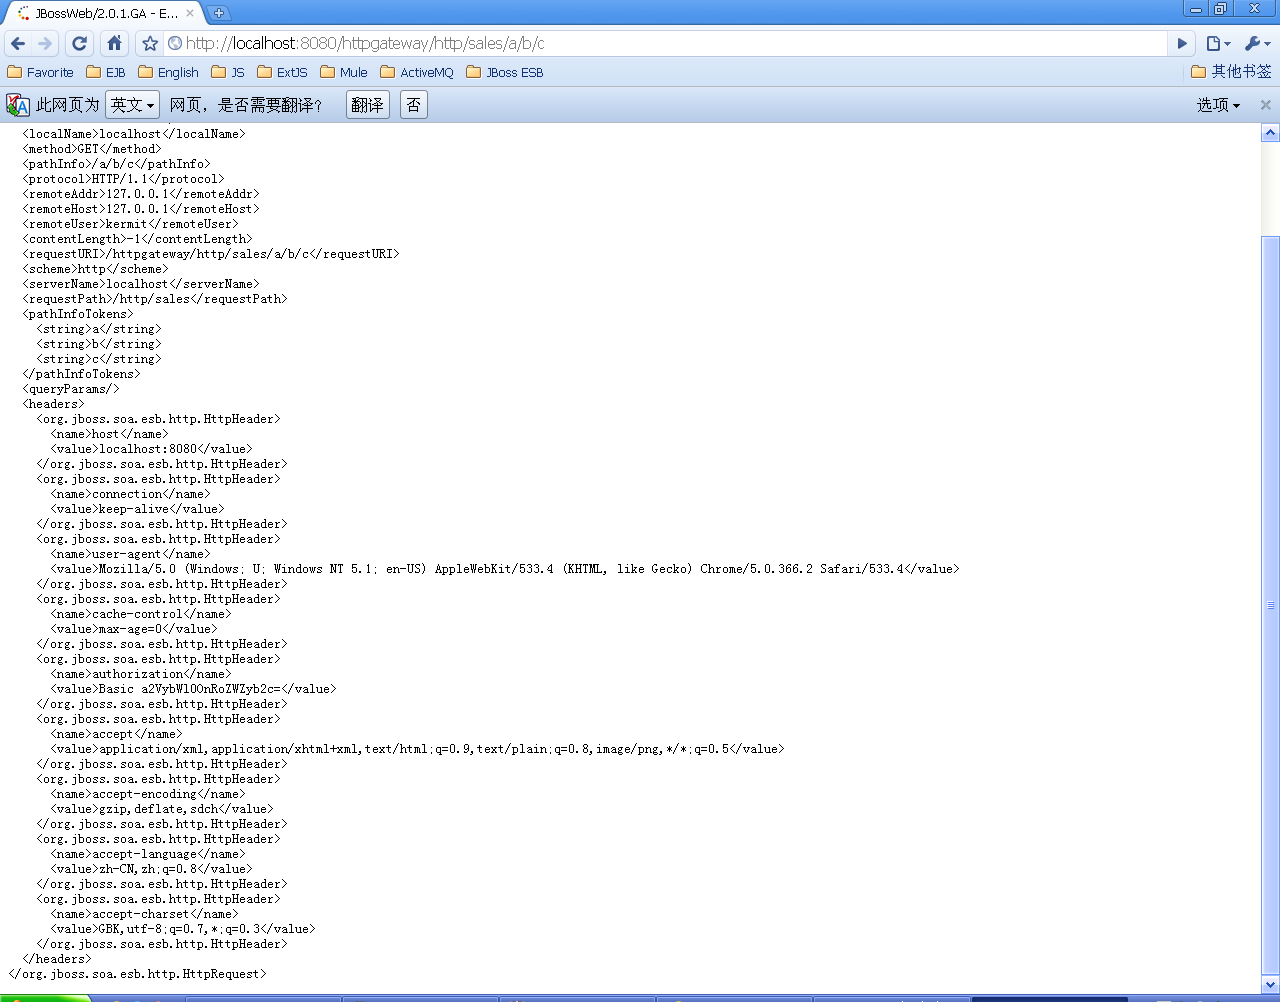1280x1002 pixels.
Task: Click the translate bar icon
Action: click(x=18, y=105)
